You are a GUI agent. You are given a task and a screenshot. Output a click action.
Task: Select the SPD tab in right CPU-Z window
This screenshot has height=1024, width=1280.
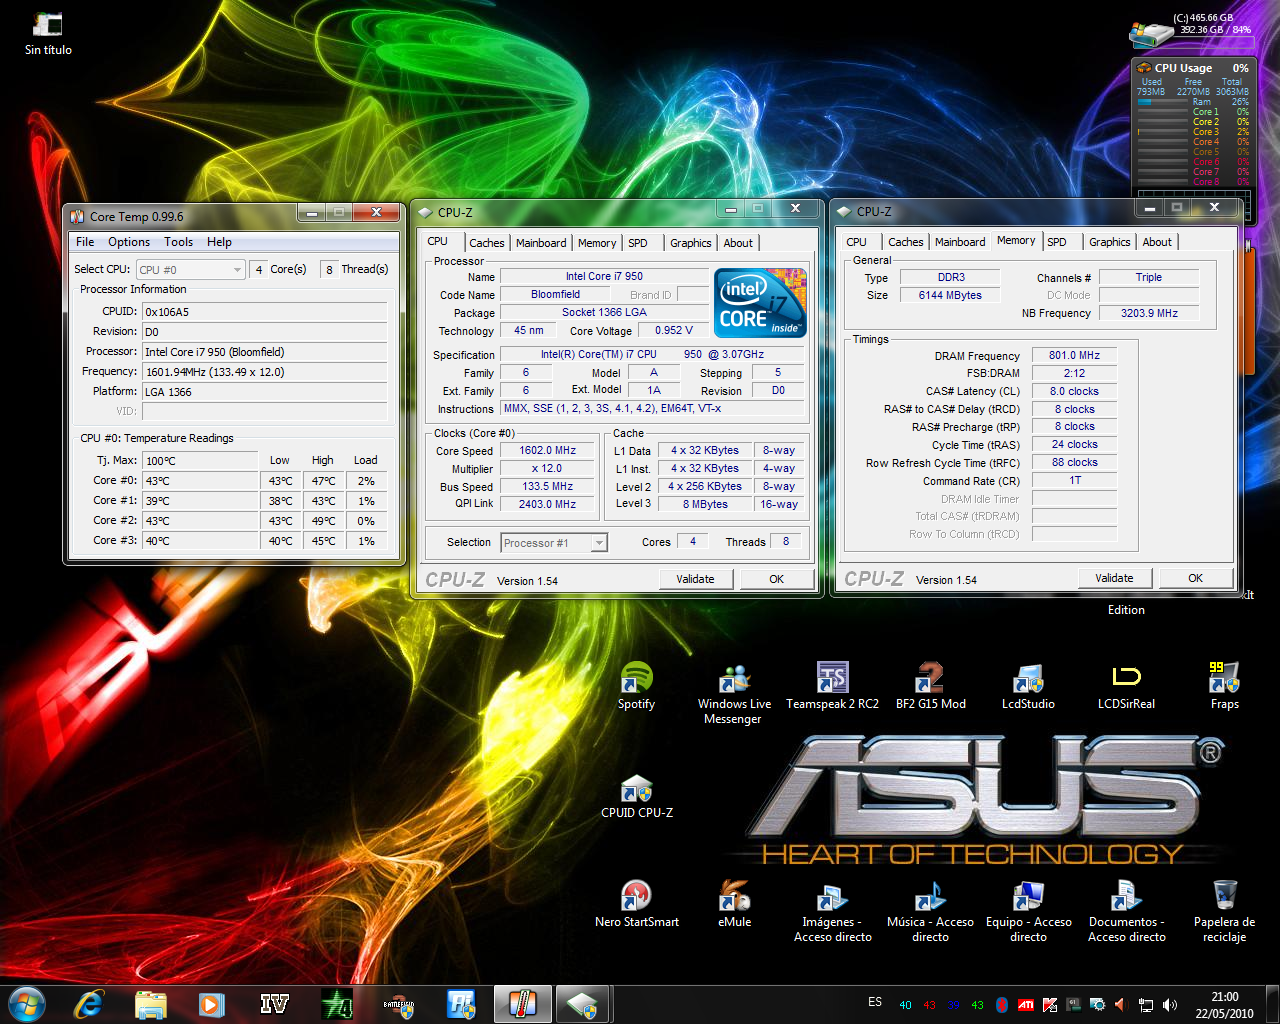pyautogui.click(x=1057, y=242)
